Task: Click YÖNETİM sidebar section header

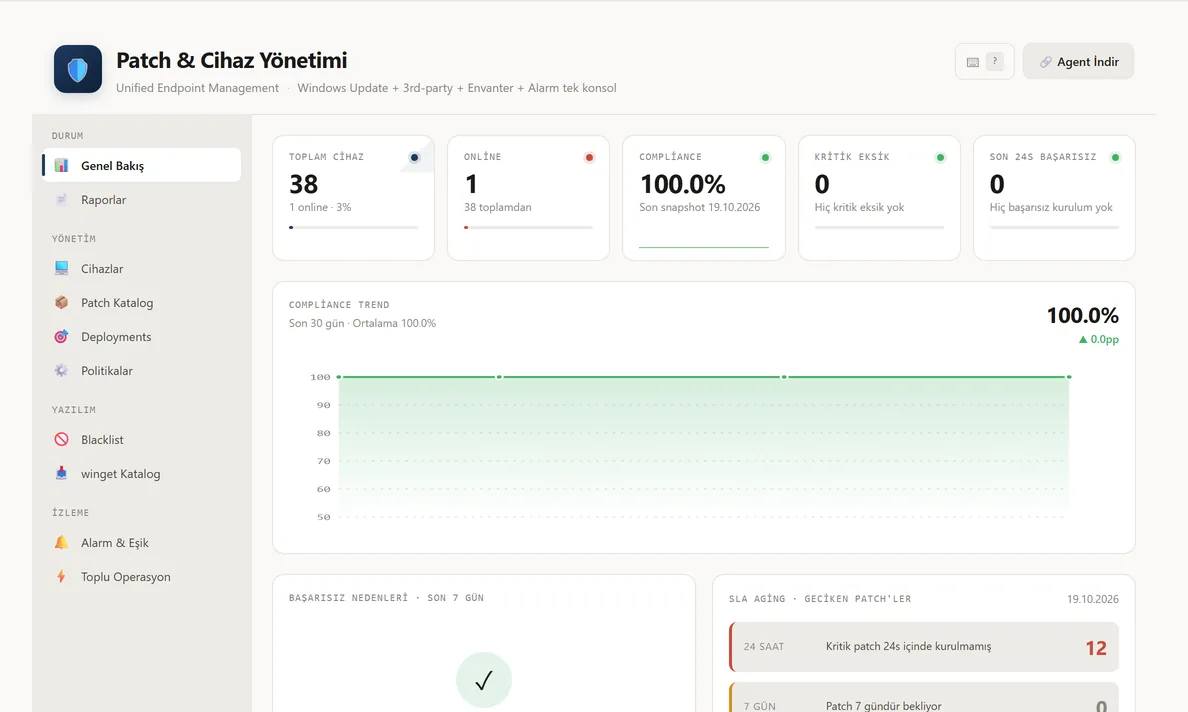Action: tap(73, 239)
